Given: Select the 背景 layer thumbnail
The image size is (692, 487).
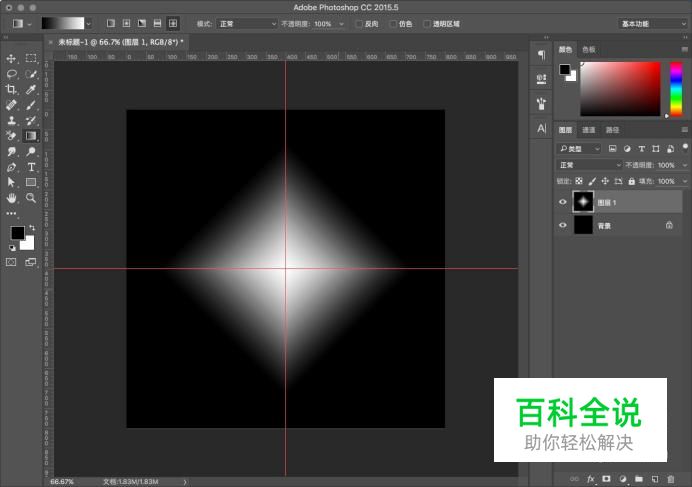Looking at the screenshot, I should pos(583,226).
